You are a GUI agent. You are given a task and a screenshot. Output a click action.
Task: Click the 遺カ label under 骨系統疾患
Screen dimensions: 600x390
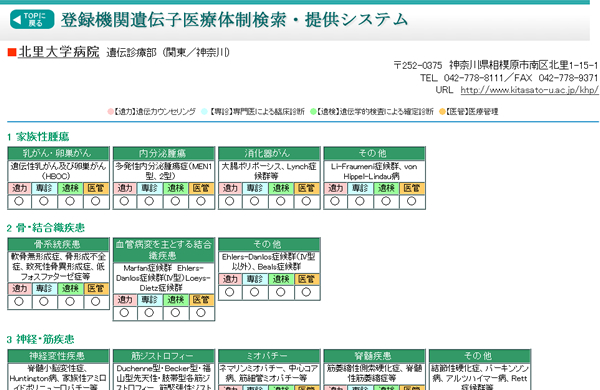pyautogui.click(x=20, y=289)
